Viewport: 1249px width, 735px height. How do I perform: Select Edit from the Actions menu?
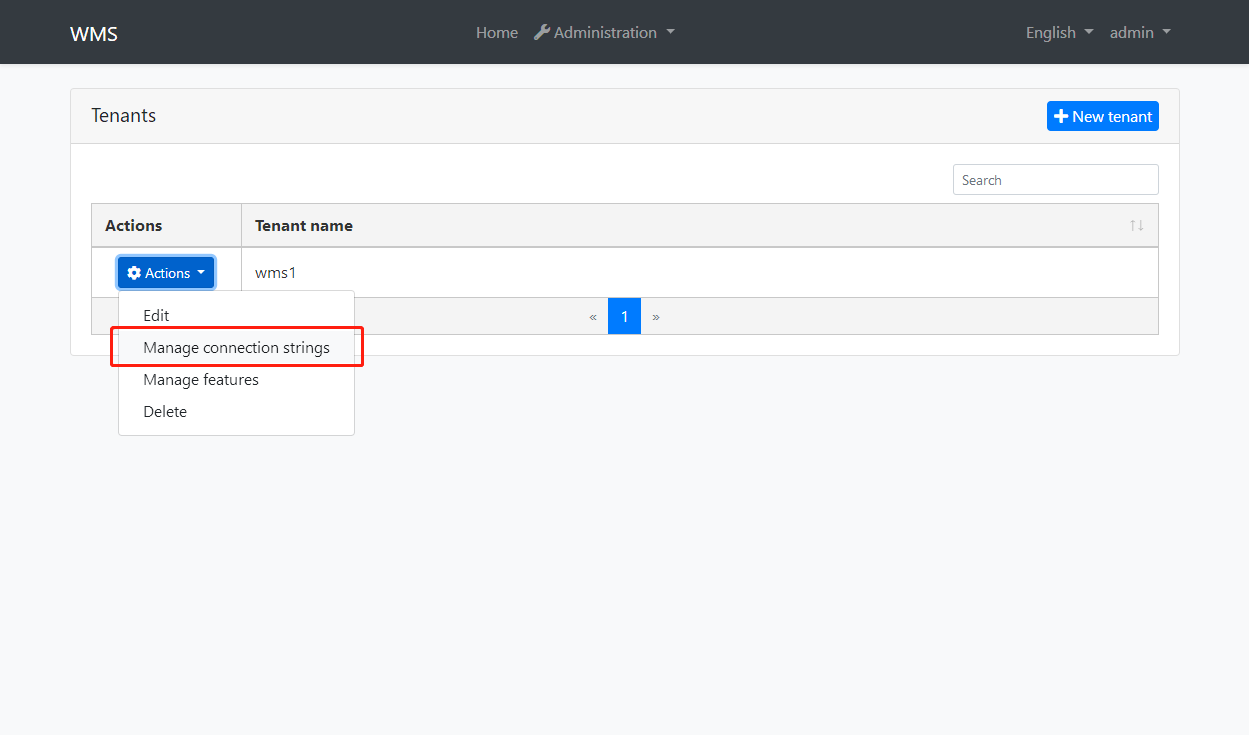(156, 315)
